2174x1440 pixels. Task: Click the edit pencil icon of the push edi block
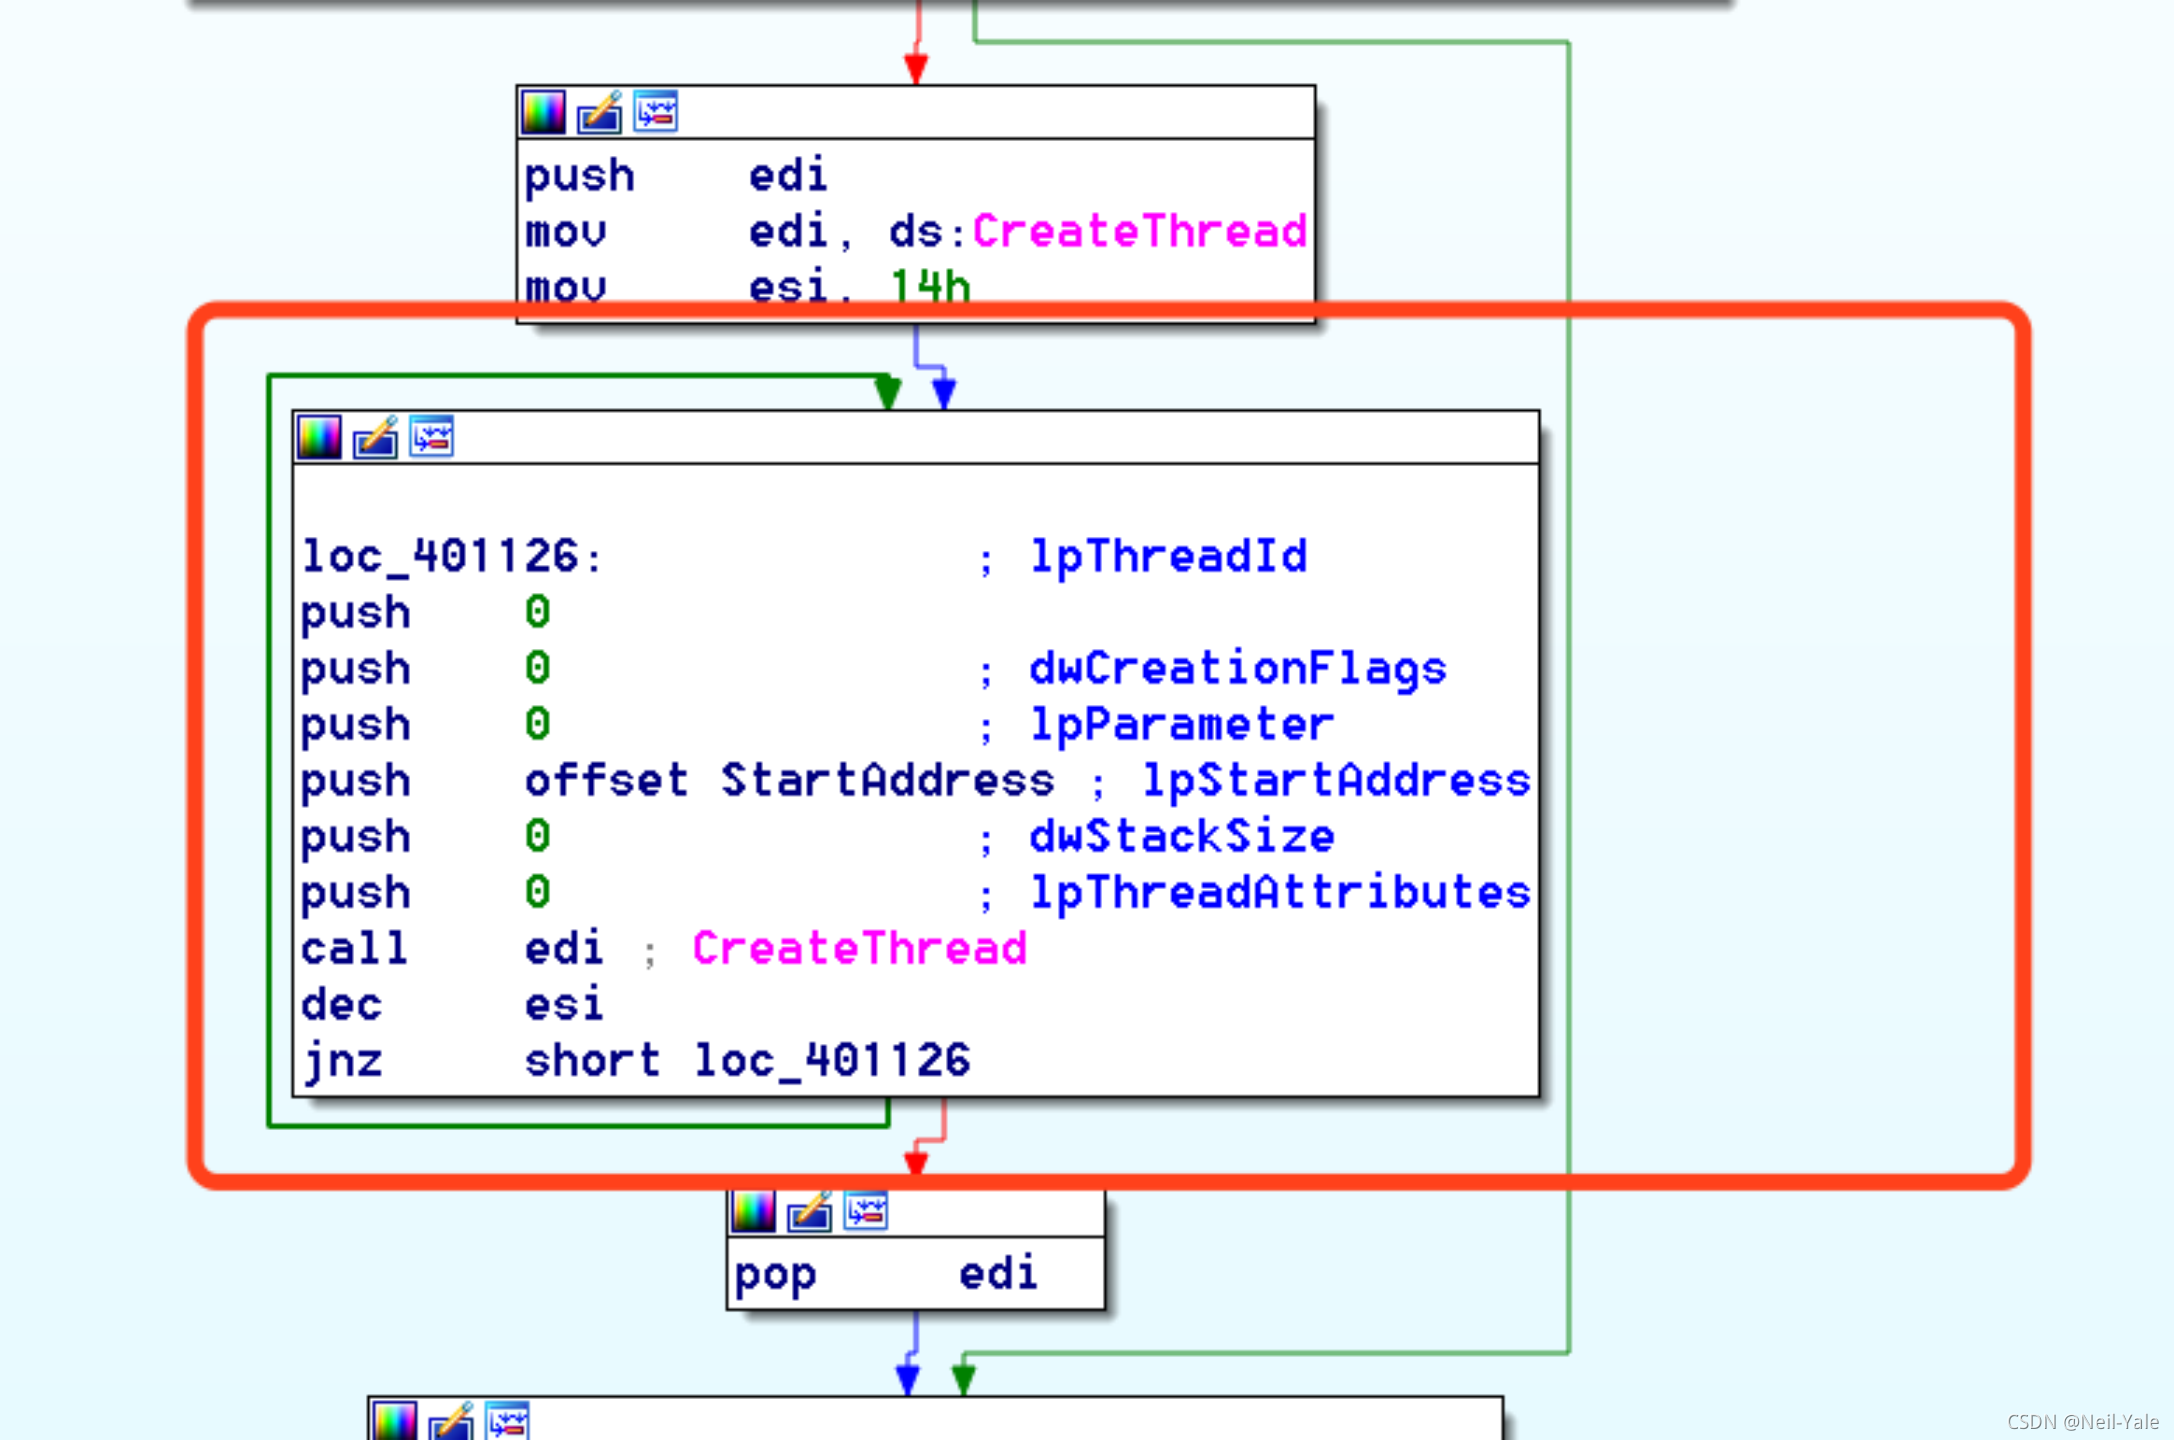click(x=599, y=112)
